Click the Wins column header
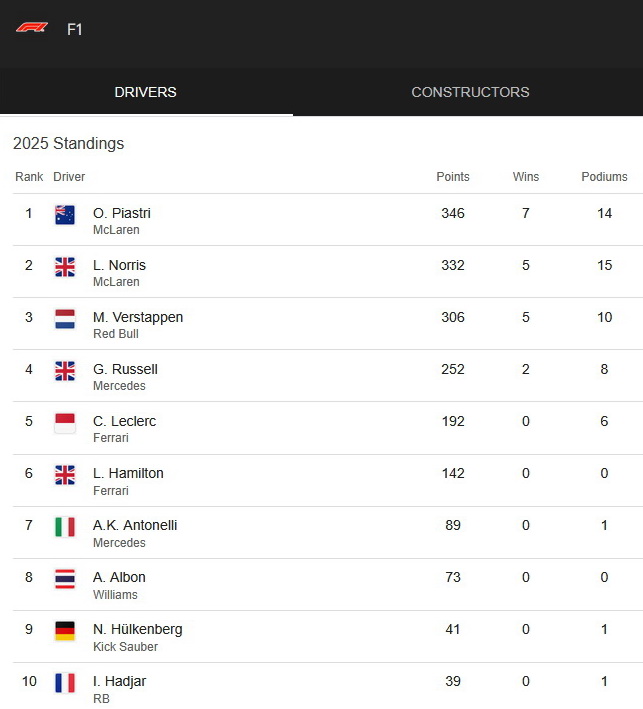This screenshot has height=709, width=643. pos(526,177)
